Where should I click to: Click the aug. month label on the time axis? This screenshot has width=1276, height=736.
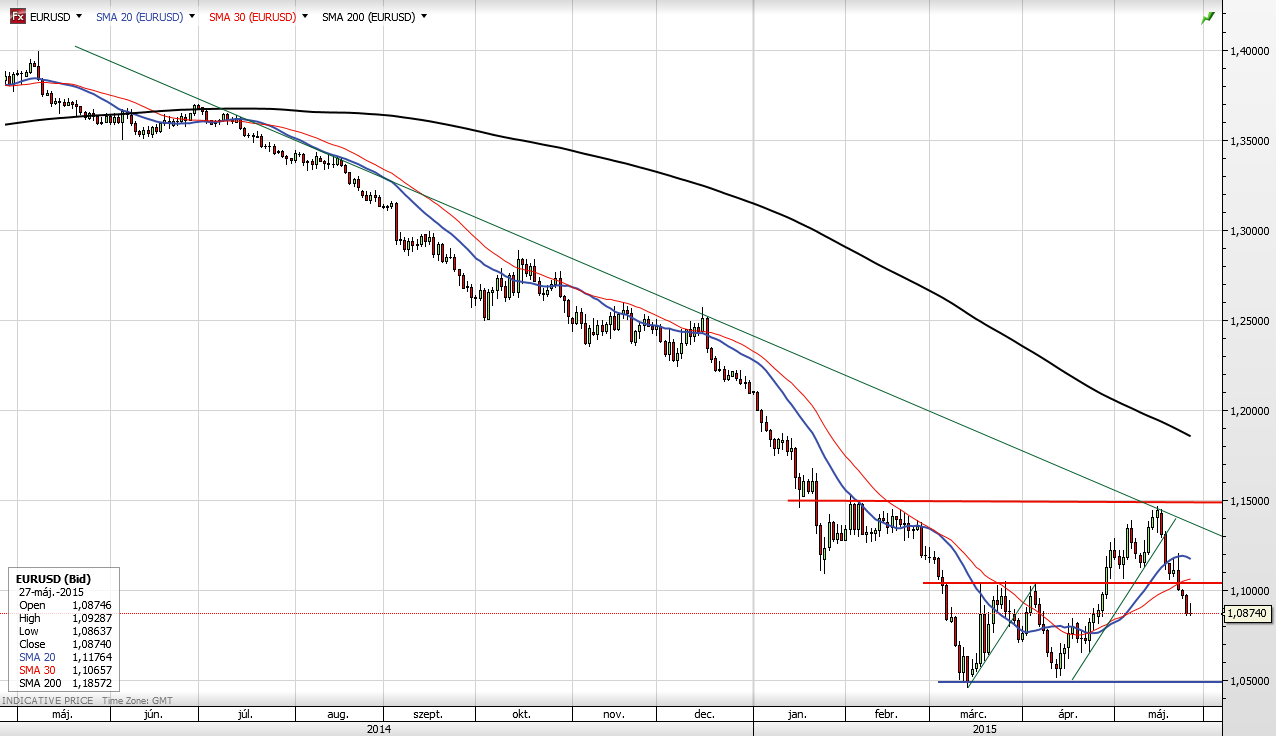pyautogui.click(x=337, y=715)
